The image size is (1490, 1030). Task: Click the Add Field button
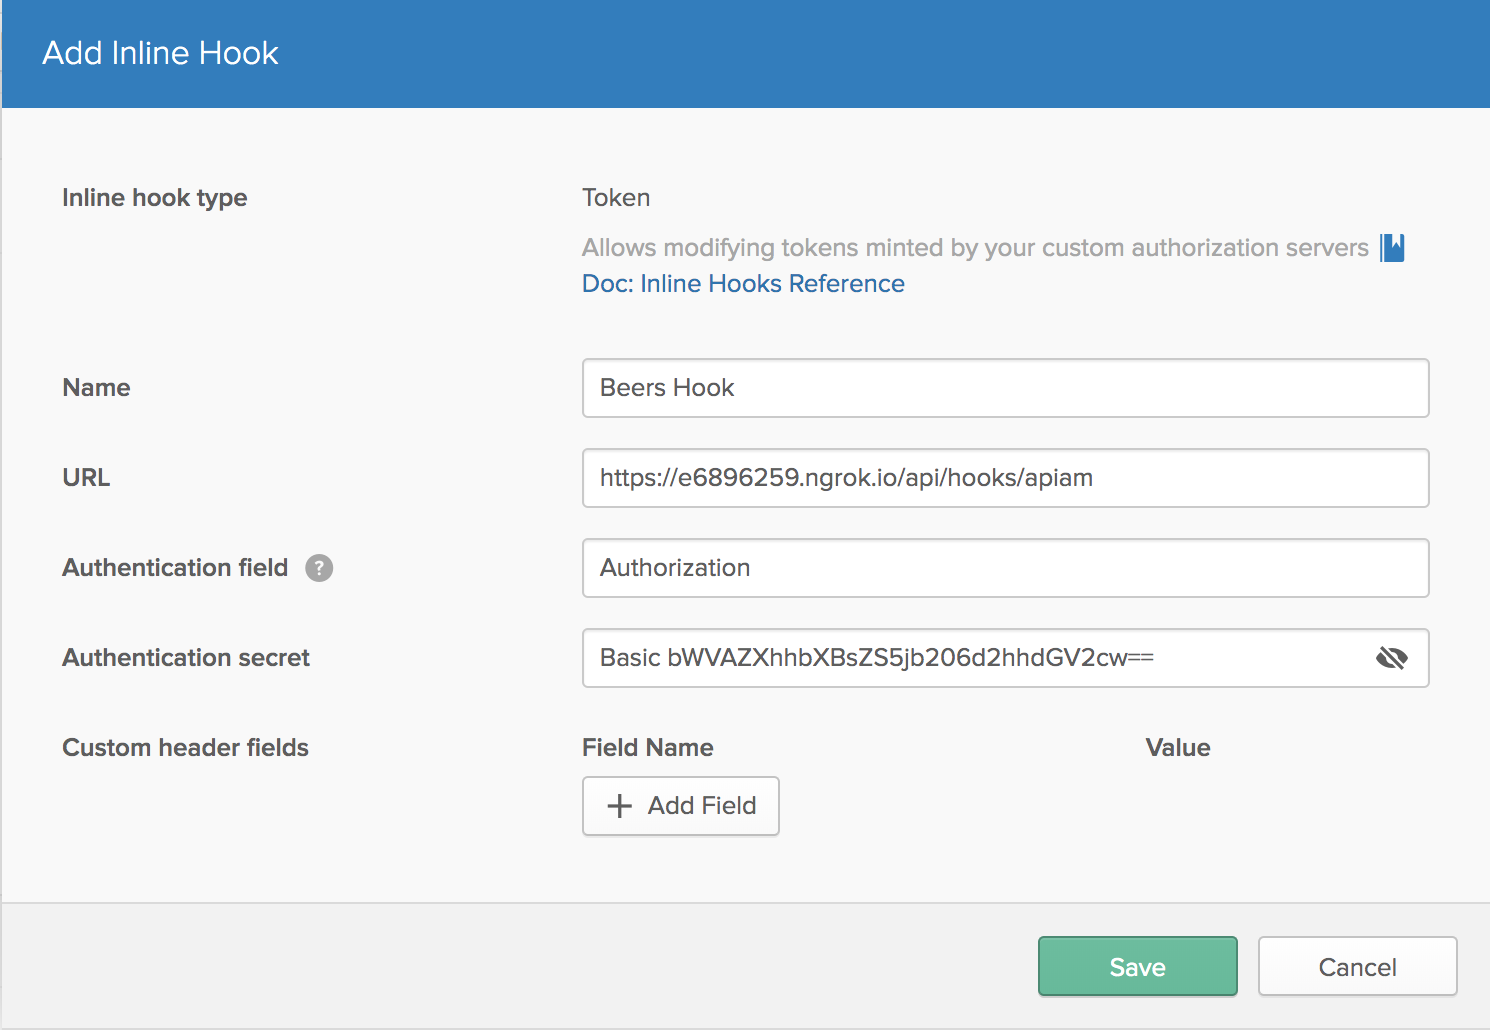(x=681, y=806)
